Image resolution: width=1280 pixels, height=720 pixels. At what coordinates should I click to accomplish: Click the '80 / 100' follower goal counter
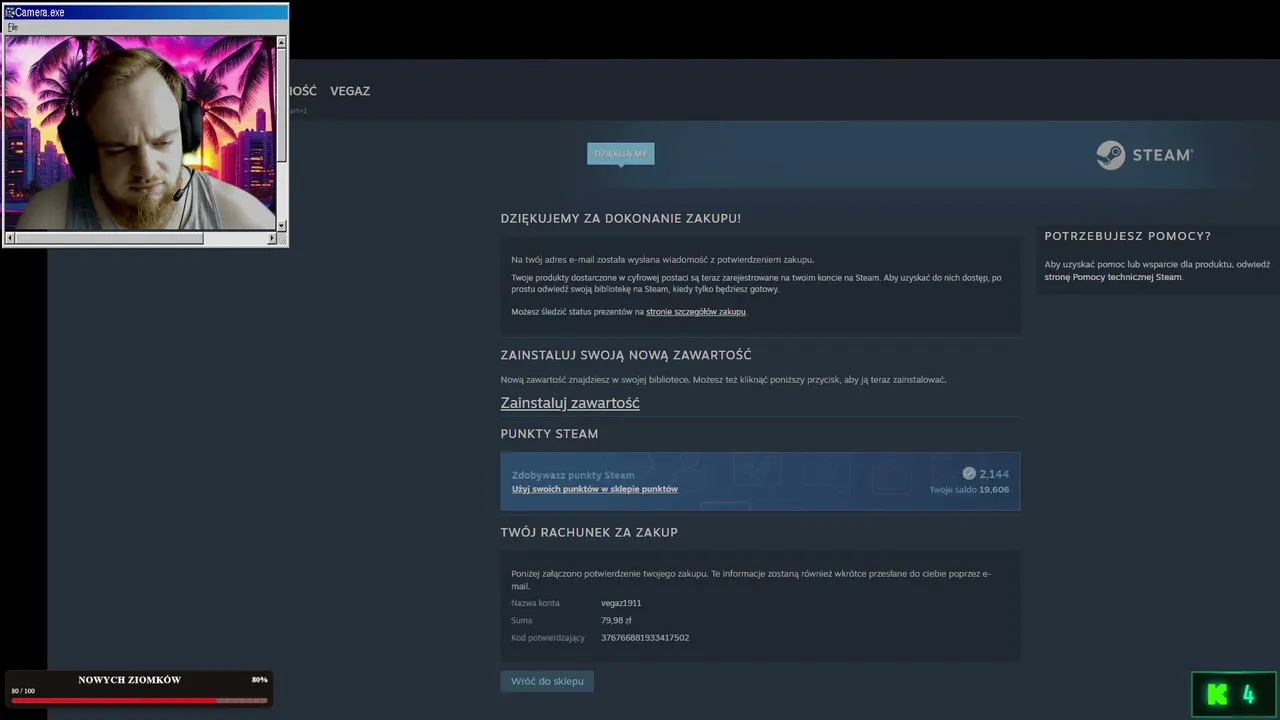tap(23, 691)
